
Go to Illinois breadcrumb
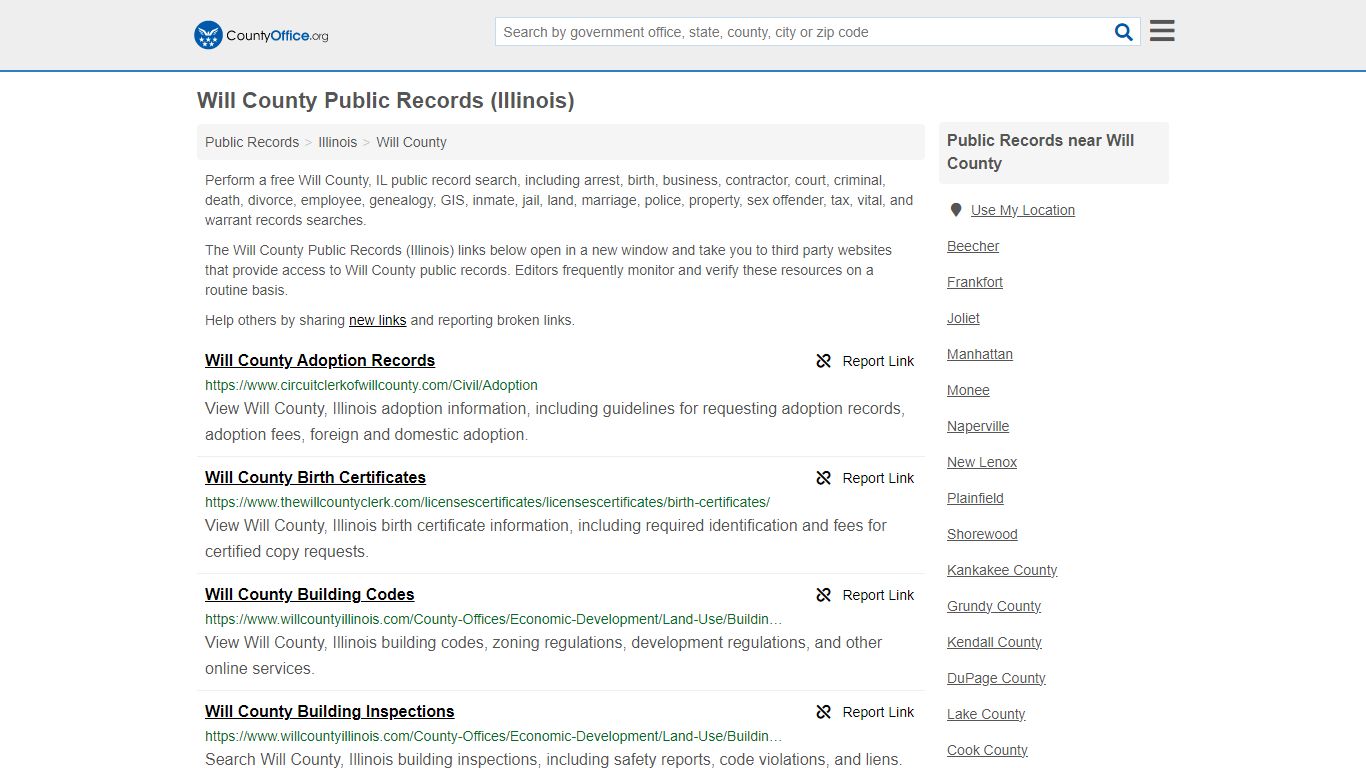coord(338,142)
